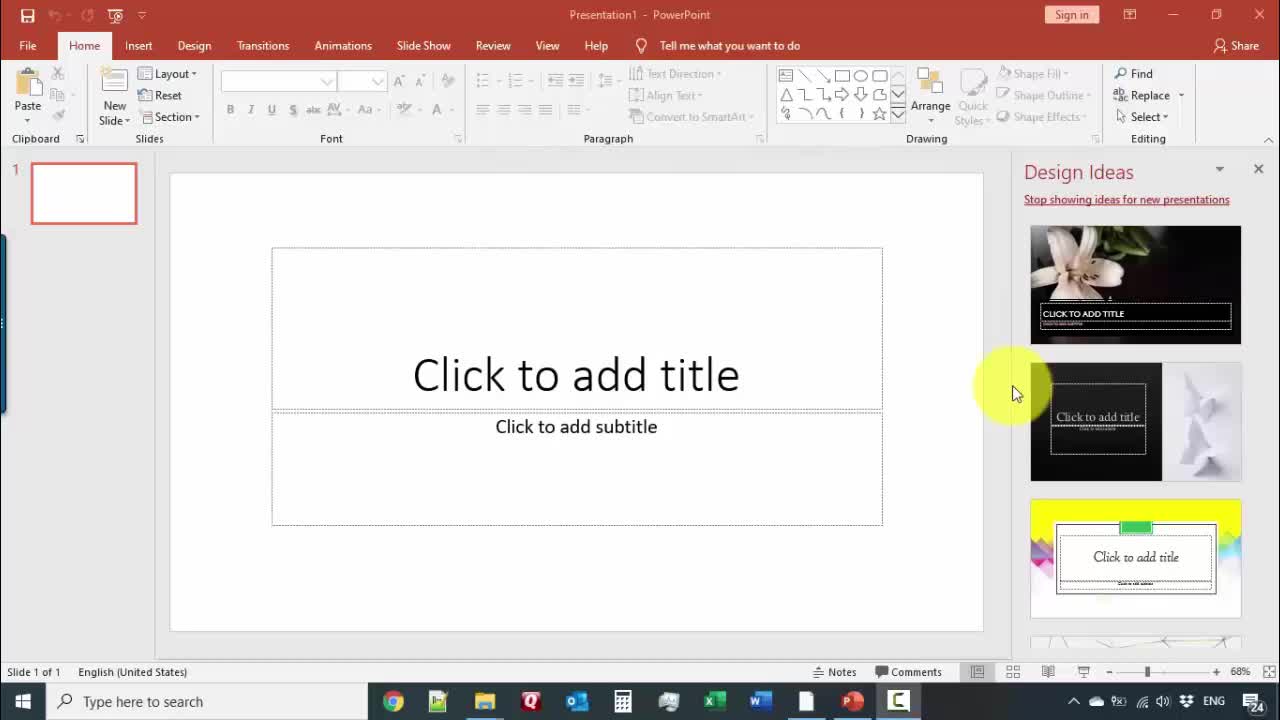Click the Save icon in quick access toolbar

click(27, 15)
